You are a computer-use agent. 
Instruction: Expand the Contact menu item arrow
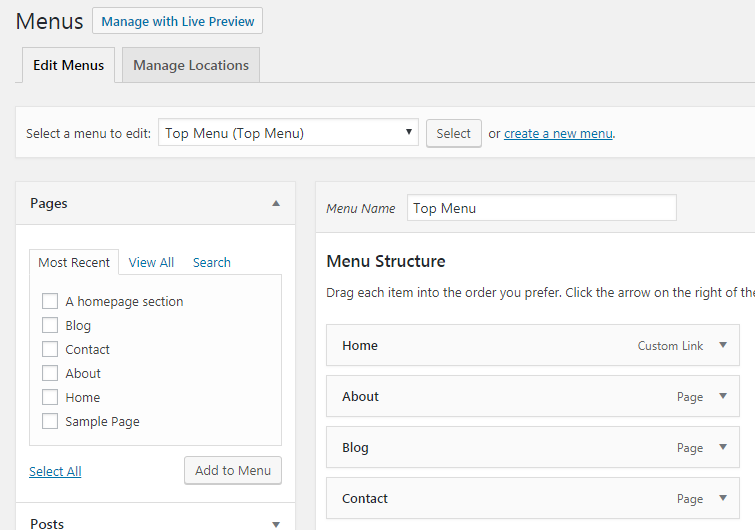[x=723, y=499]
